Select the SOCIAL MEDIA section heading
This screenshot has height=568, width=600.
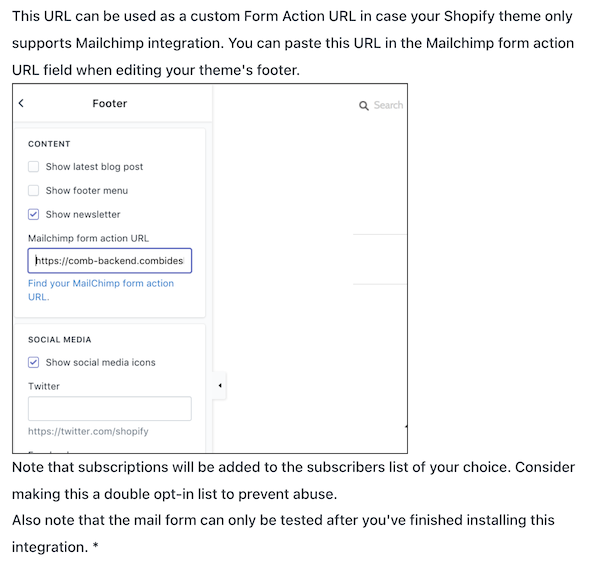pos(60,340)
